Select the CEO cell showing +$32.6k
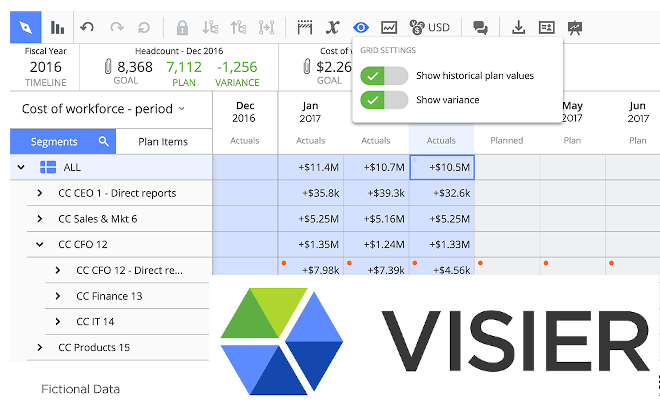 click(x=442, y=193)
